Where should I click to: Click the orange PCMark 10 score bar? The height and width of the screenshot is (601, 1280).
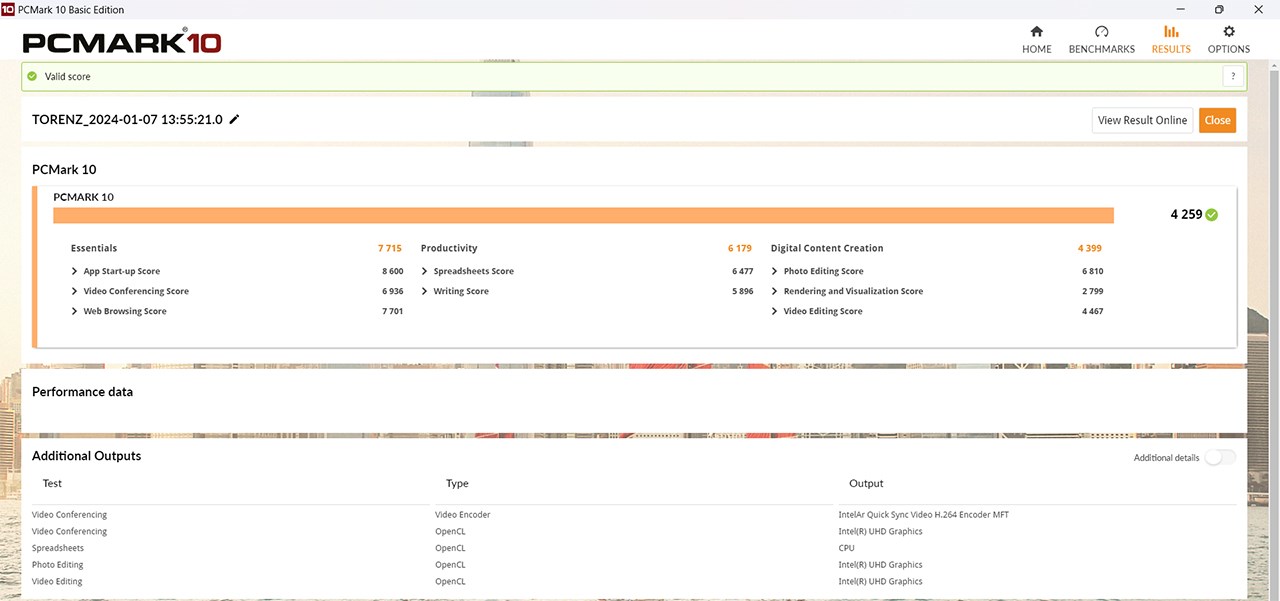coord(583,215)
